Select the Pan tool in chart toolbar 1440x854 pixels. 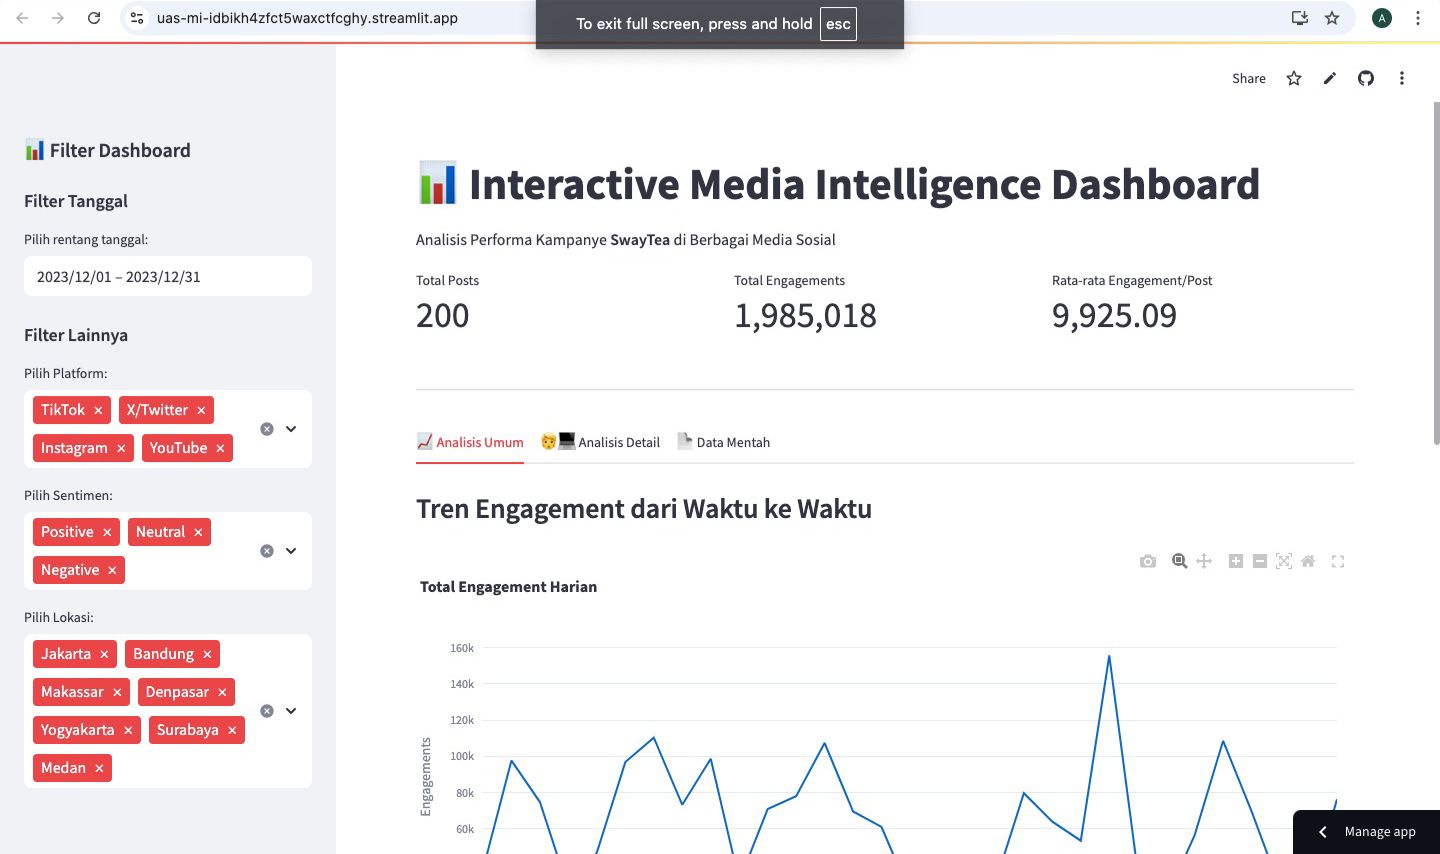tap(1204, 562)
